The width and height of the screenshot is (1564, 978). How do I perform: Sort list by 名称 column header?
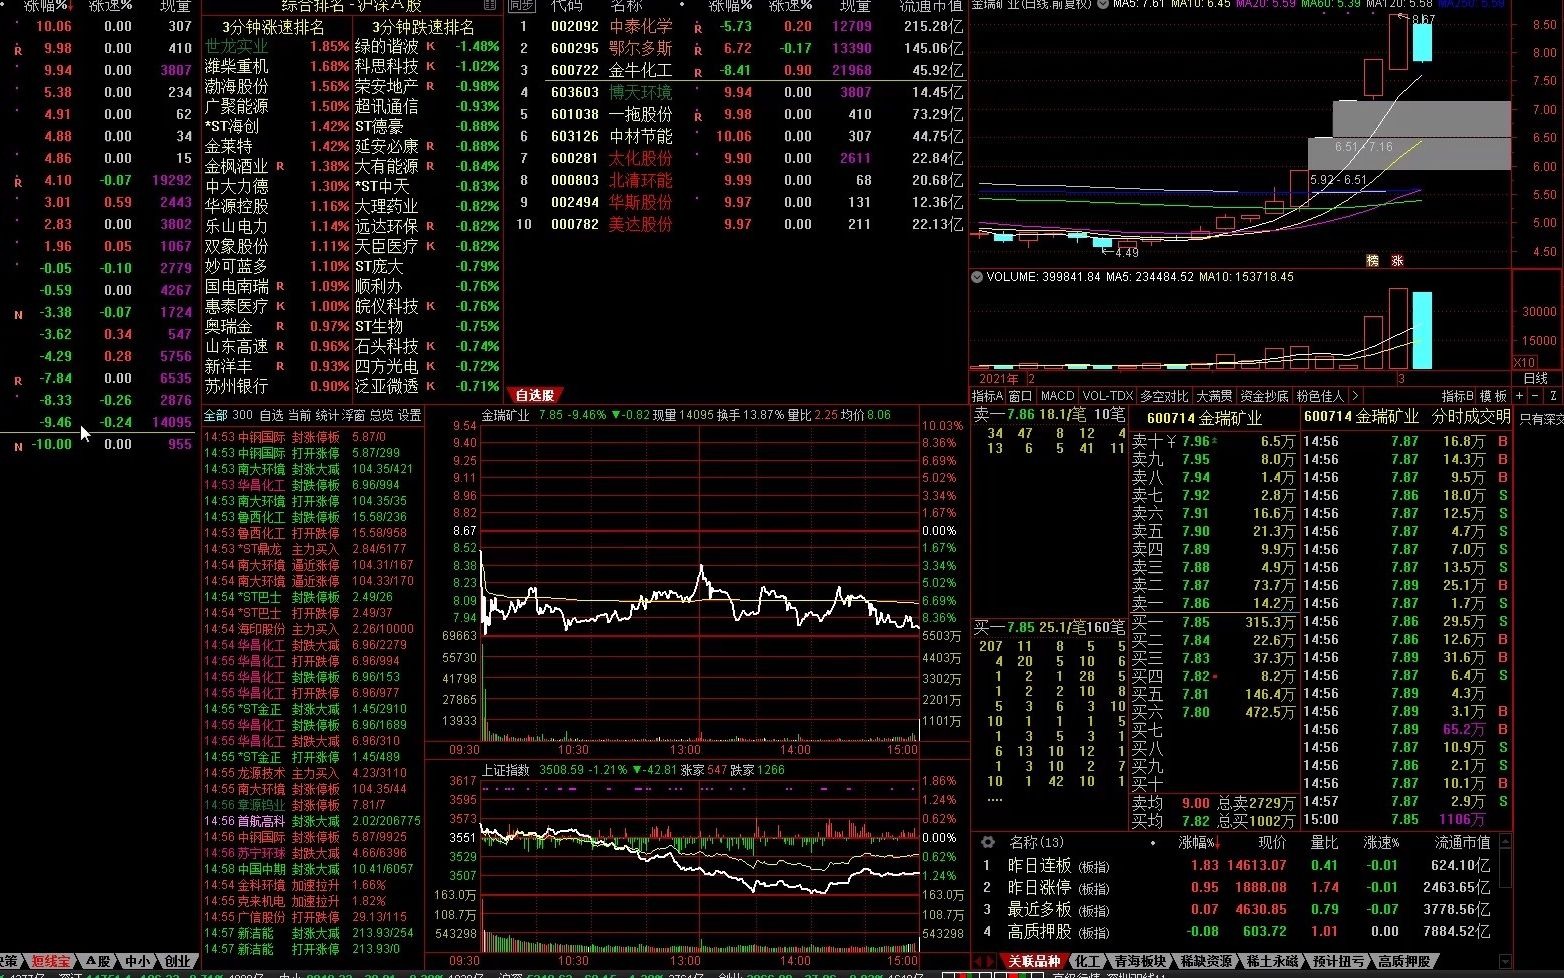(x=627, y=5)
